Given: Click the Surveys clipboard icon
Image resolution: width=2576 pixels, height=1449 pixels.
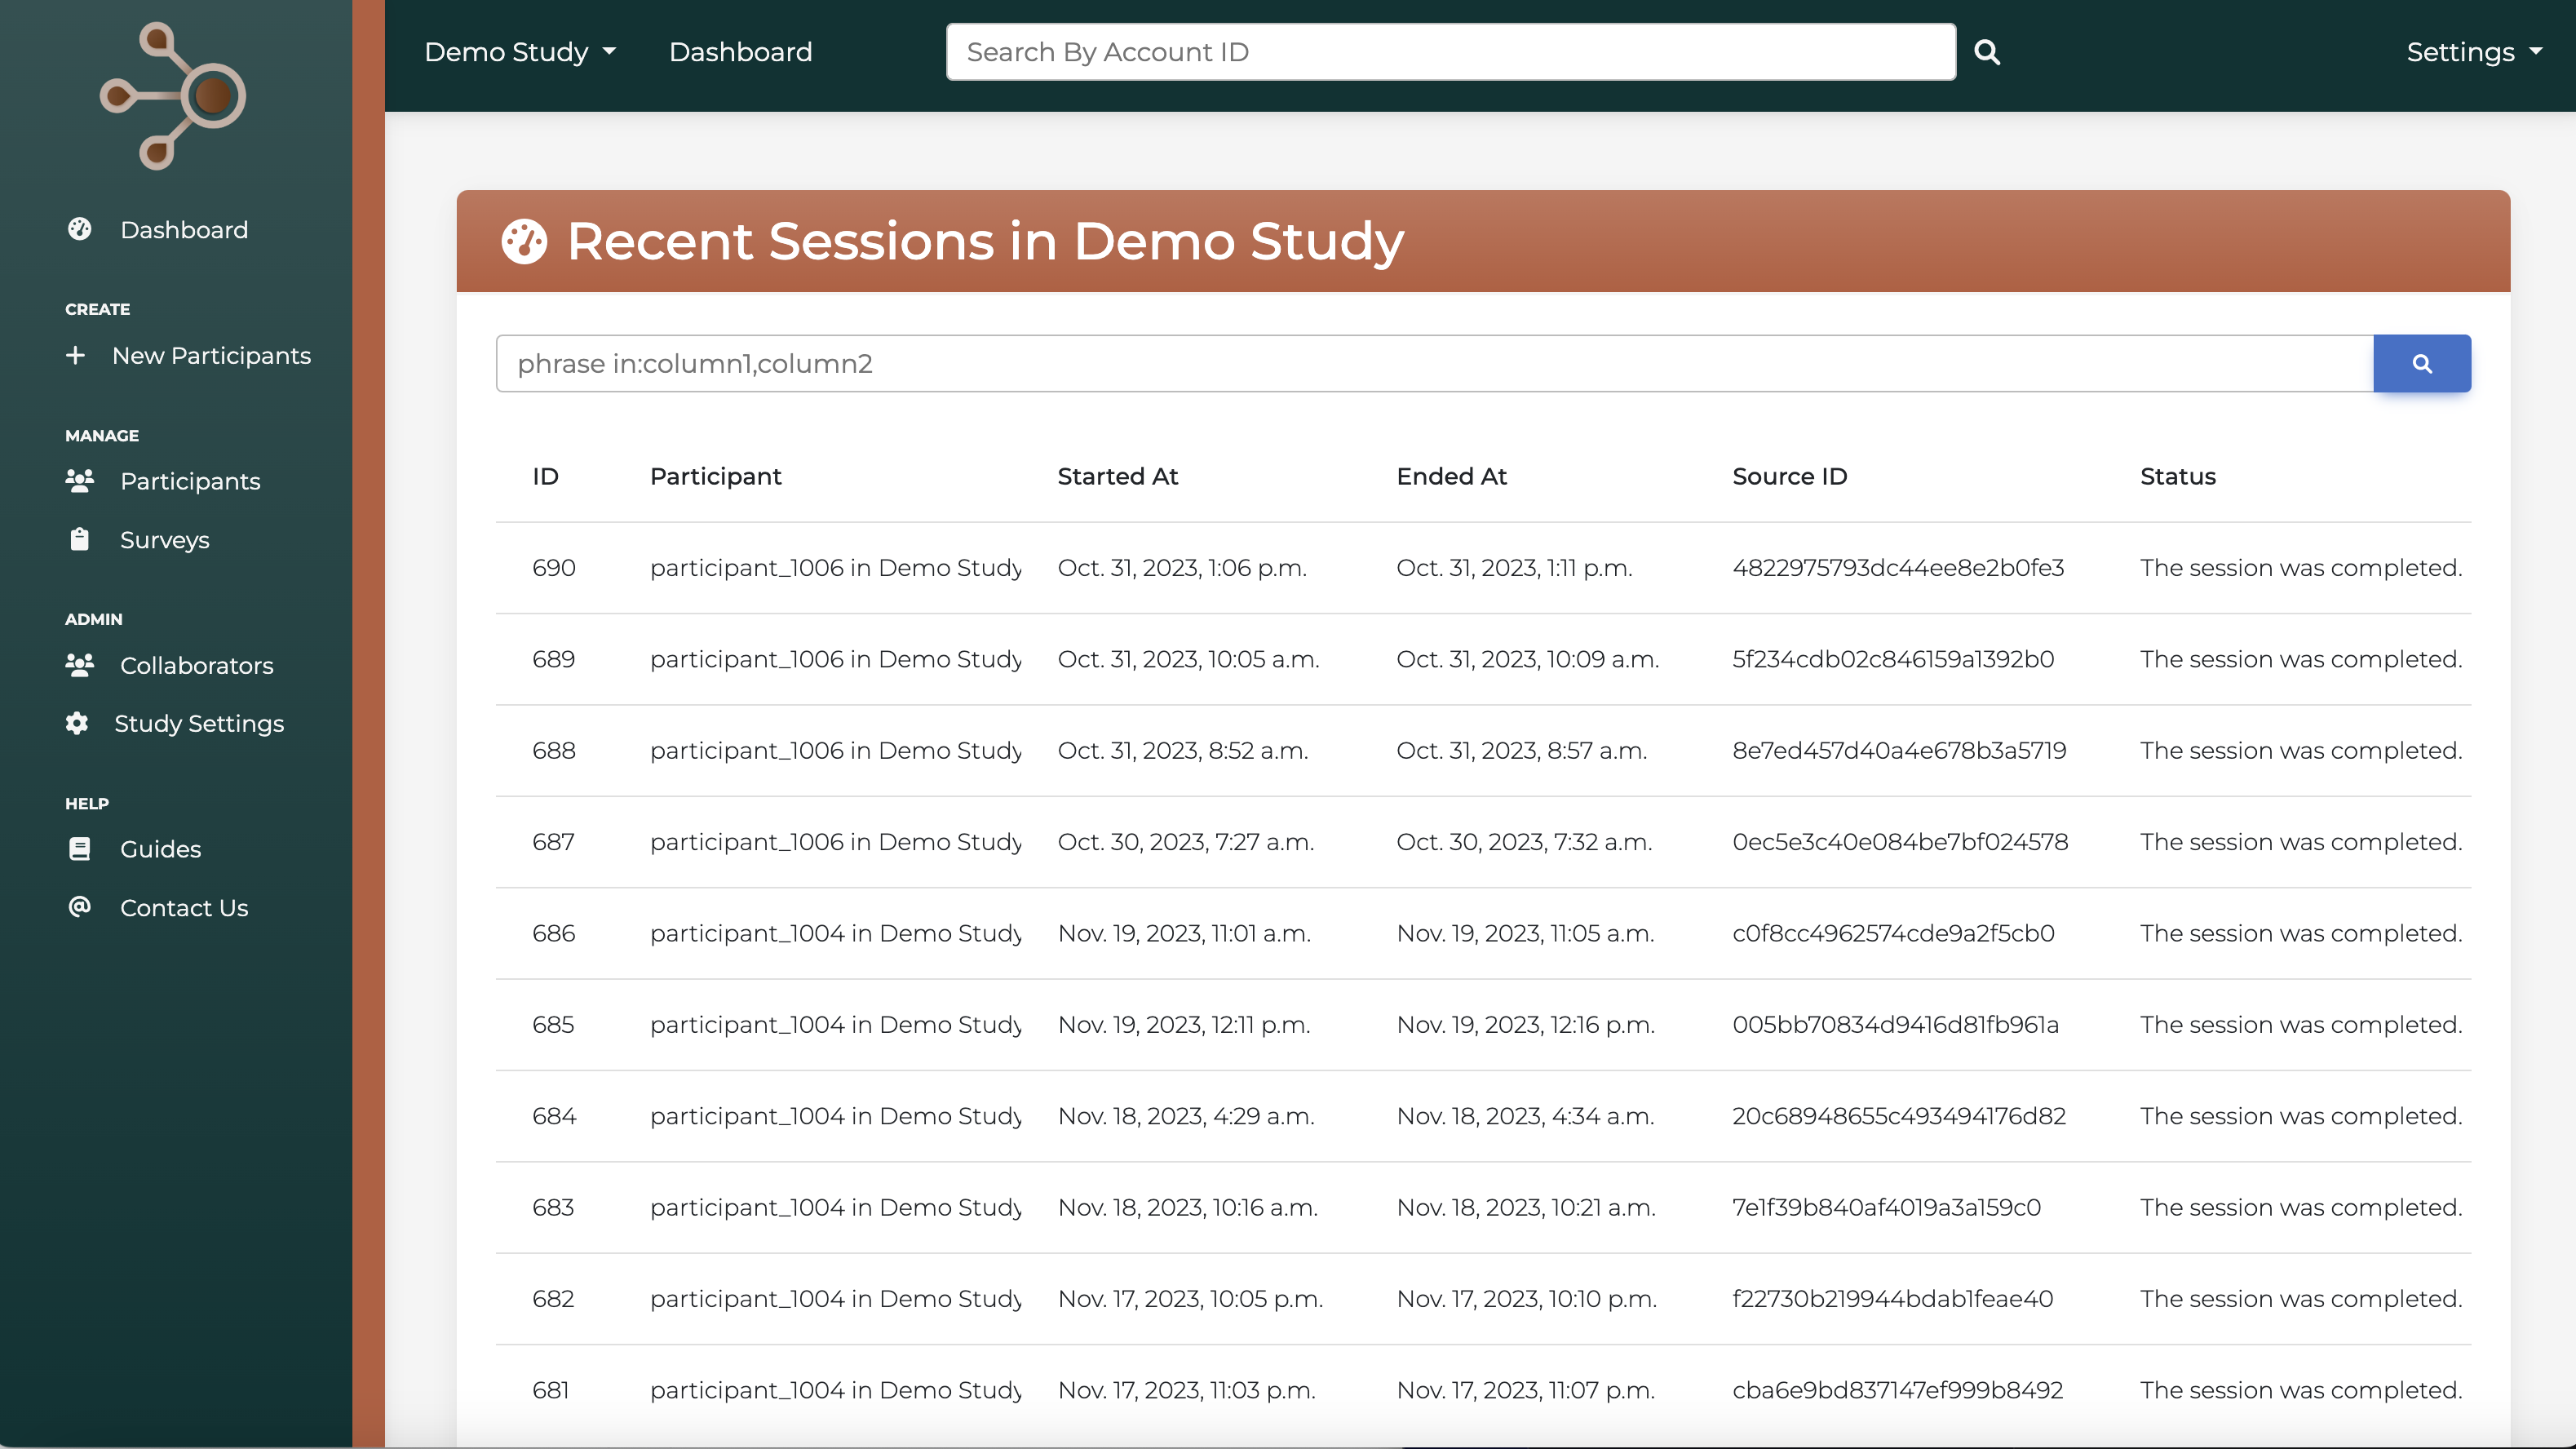Looking at the screenshot, I should 80,539.
